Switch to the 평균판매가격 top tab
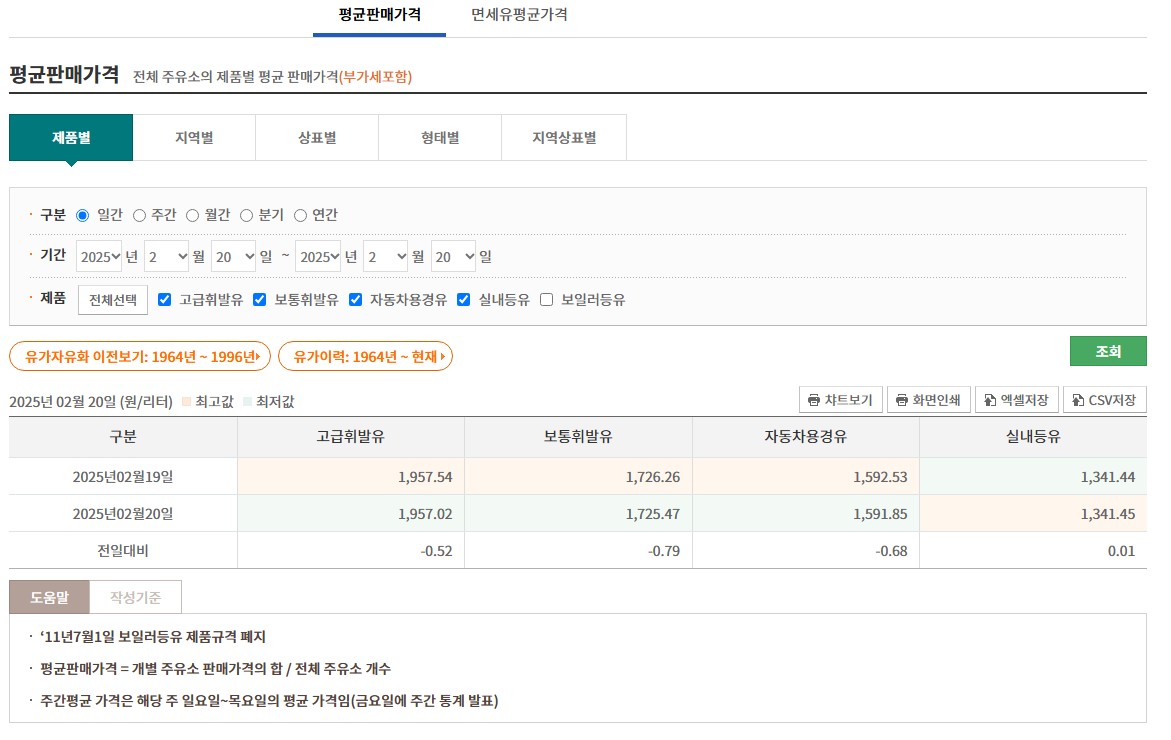 coord(379,16)
